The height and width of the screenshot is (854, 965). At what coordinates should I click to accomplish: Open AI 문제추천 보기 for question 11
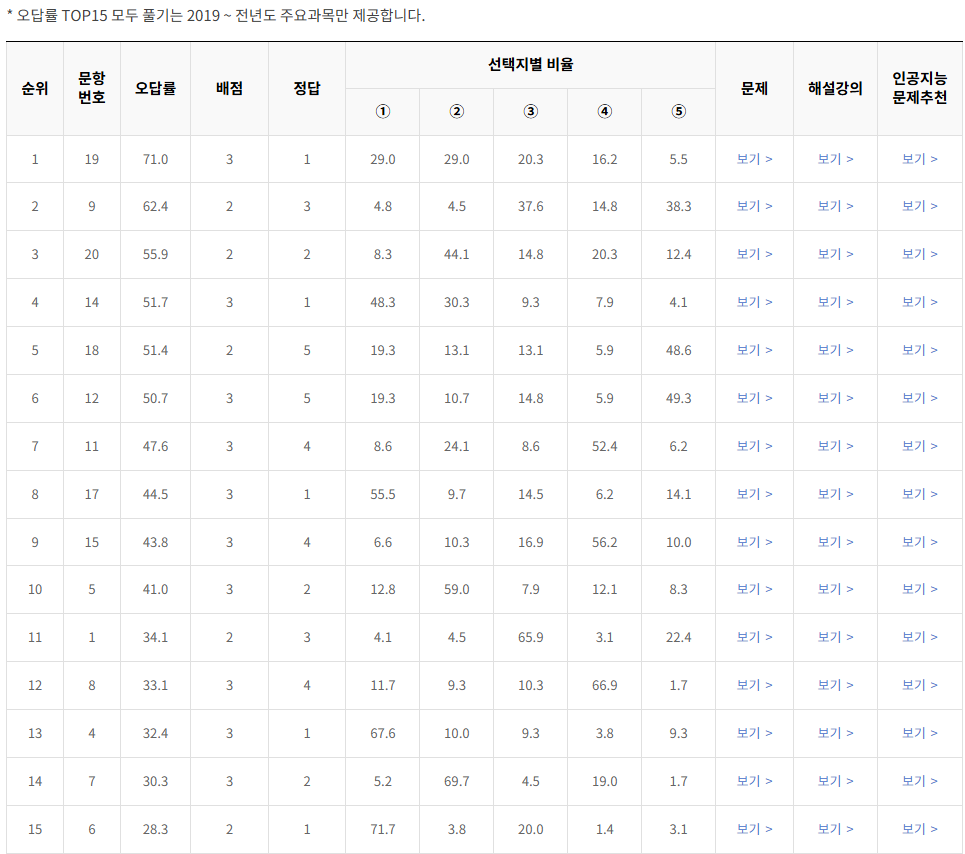tap(919, 446)
